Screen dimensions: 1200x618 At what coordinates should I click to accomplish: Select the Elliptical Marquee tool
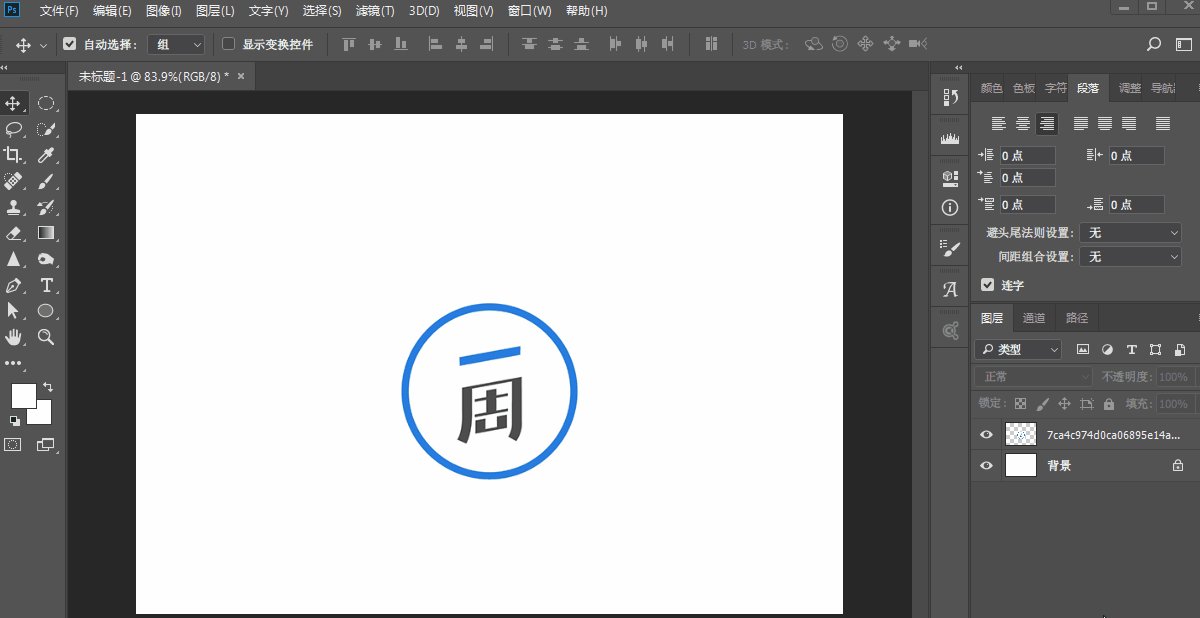coord(46,103)
